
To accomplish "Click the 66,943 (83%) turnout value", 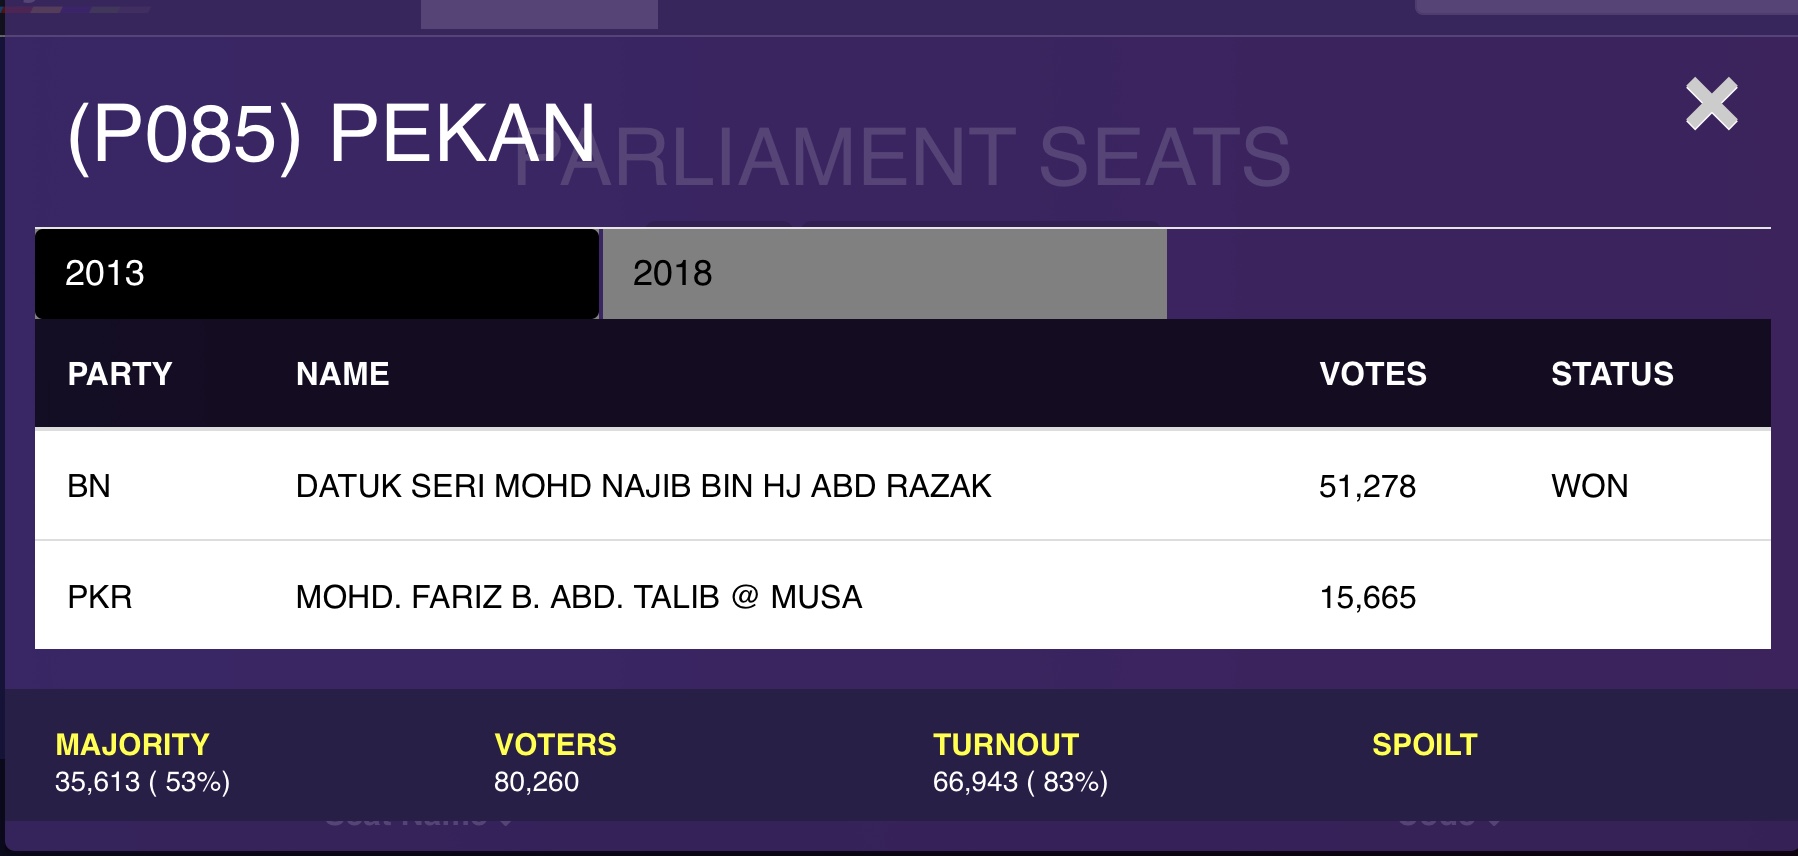I will (x=1020, y=782).
